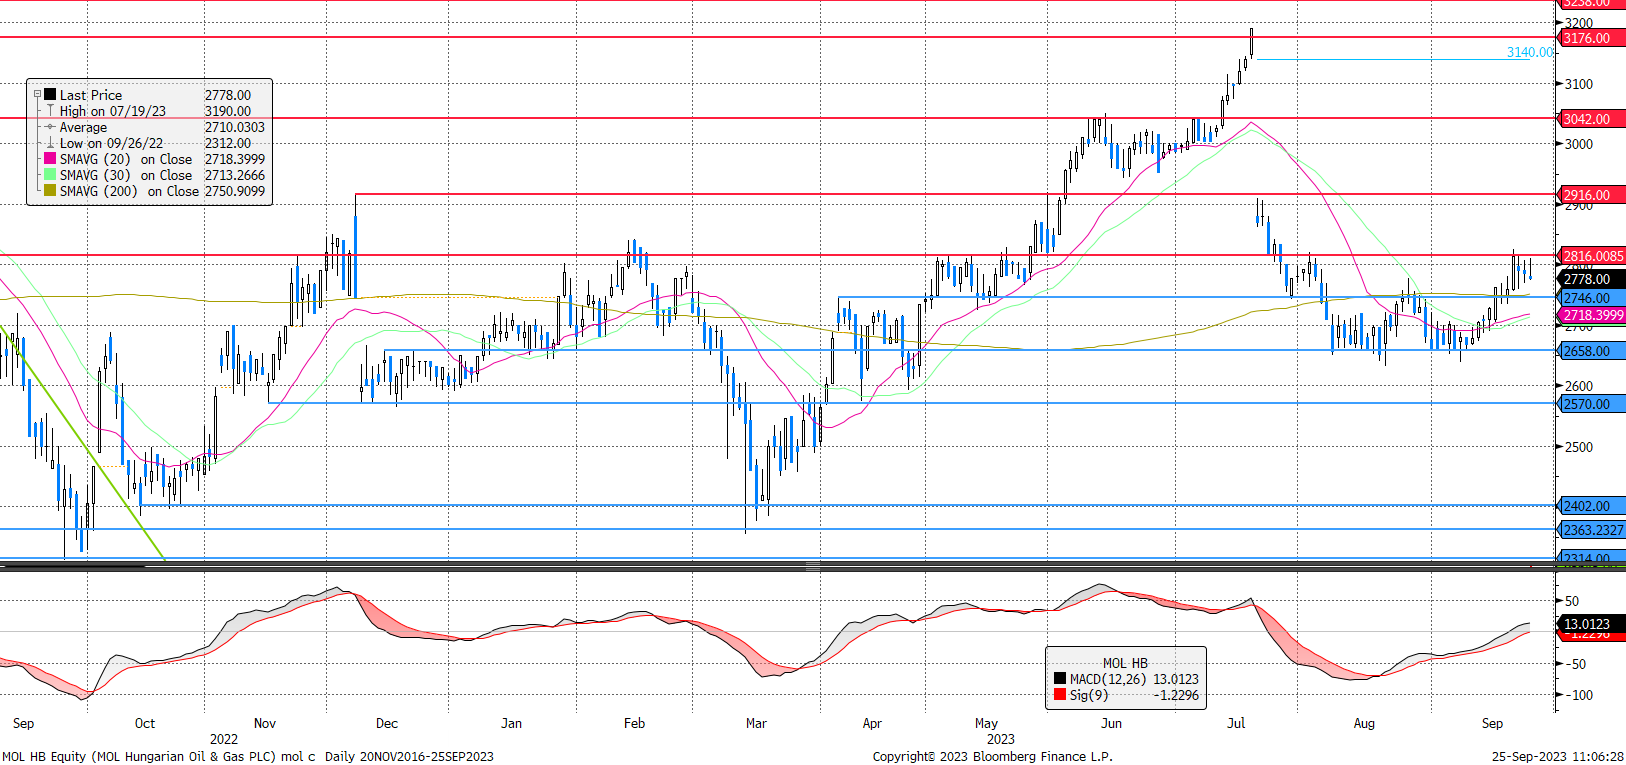Screen dimensions: 1626x765
Task: Click the black 13.0123 MACD axis tag
Action: 1592,623
